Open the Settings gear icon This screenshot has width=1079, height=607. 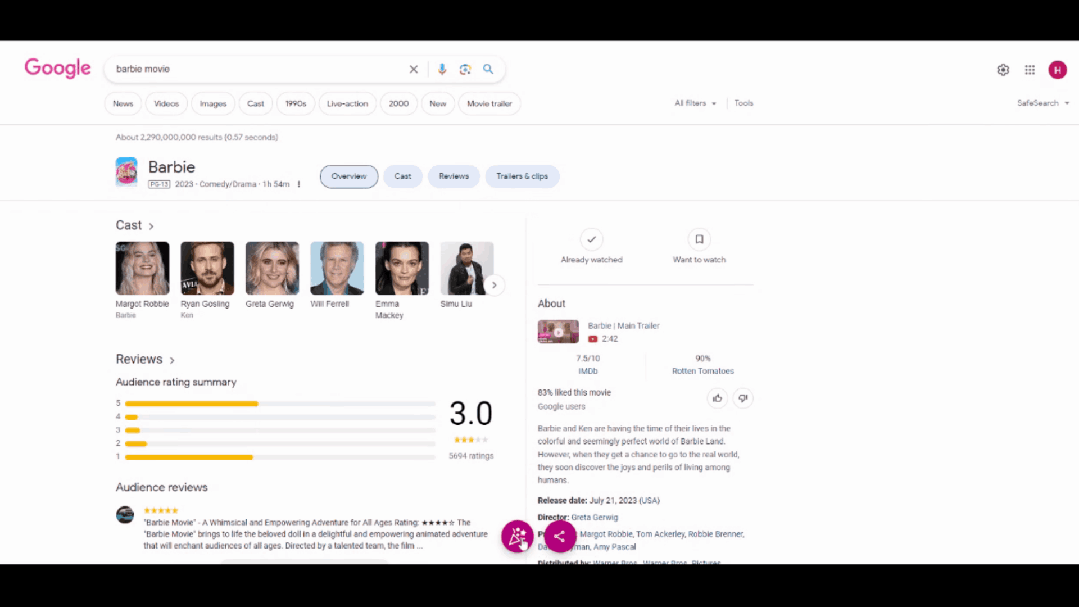[x=1003, y=70]
